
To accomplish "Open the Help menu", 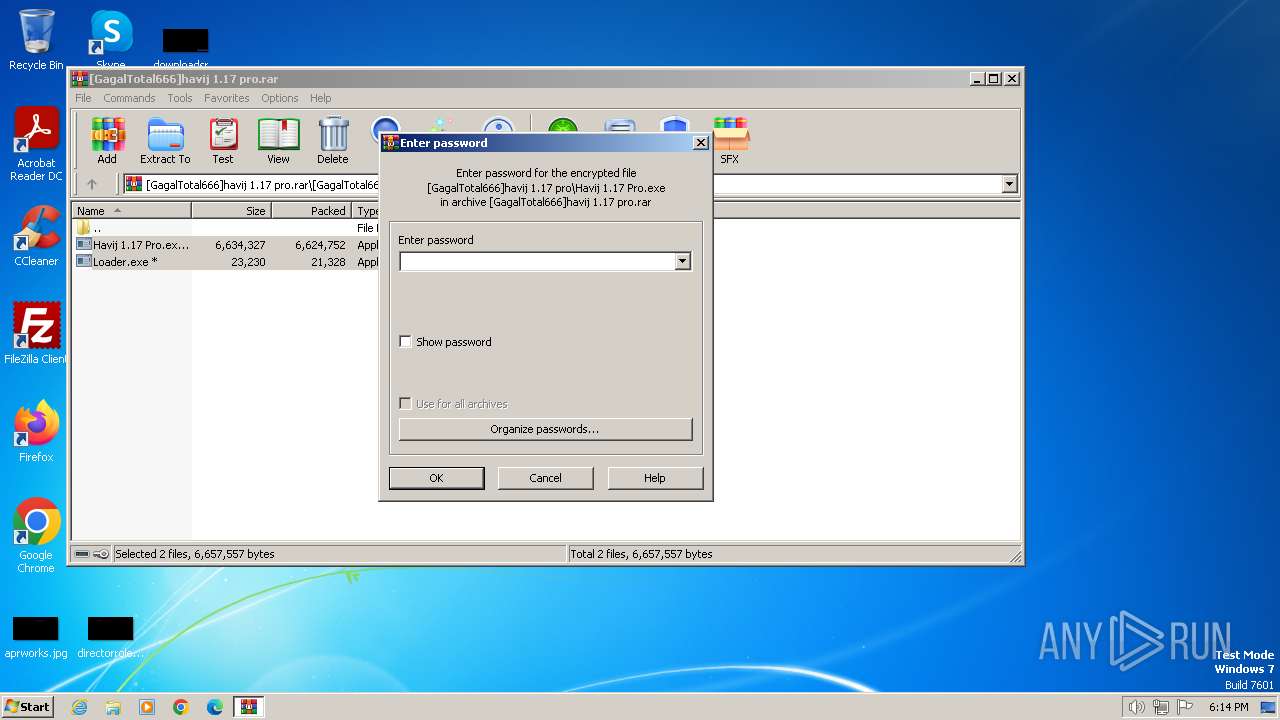I will [320, 98].
